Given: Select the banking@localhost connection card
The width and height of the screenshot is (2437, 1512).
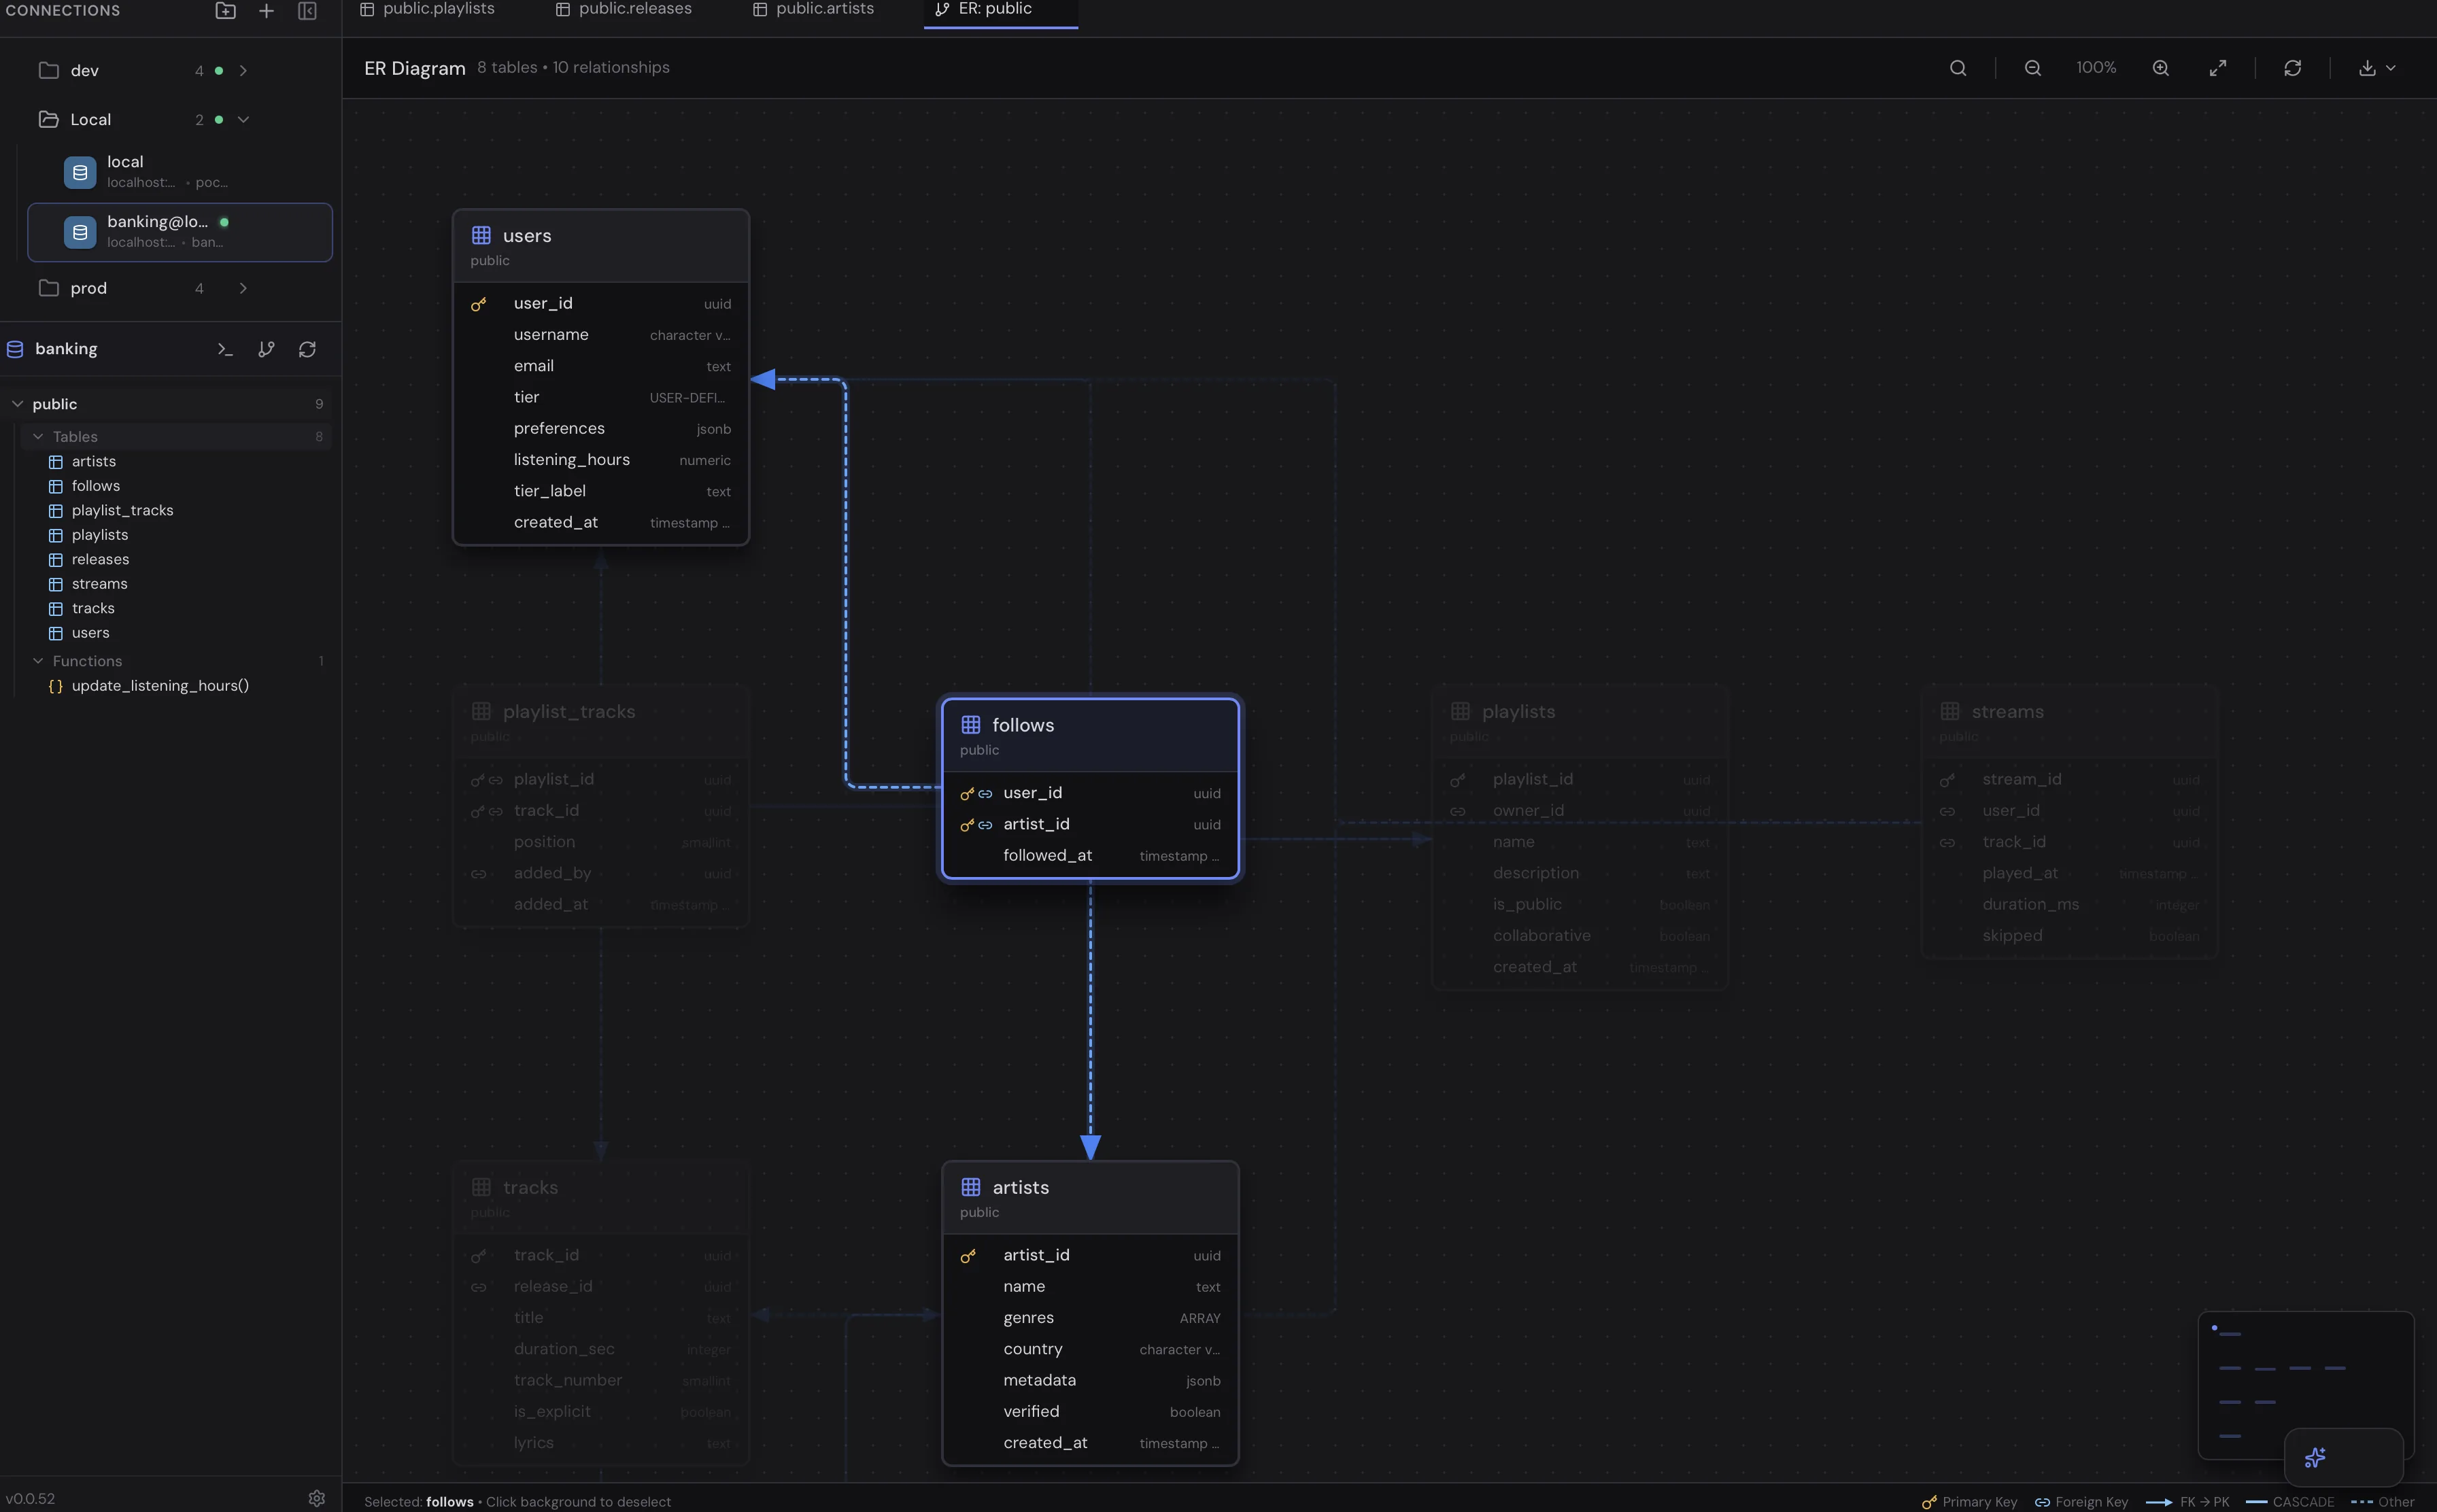Looking at the screenshot, I should coord(179,231).
